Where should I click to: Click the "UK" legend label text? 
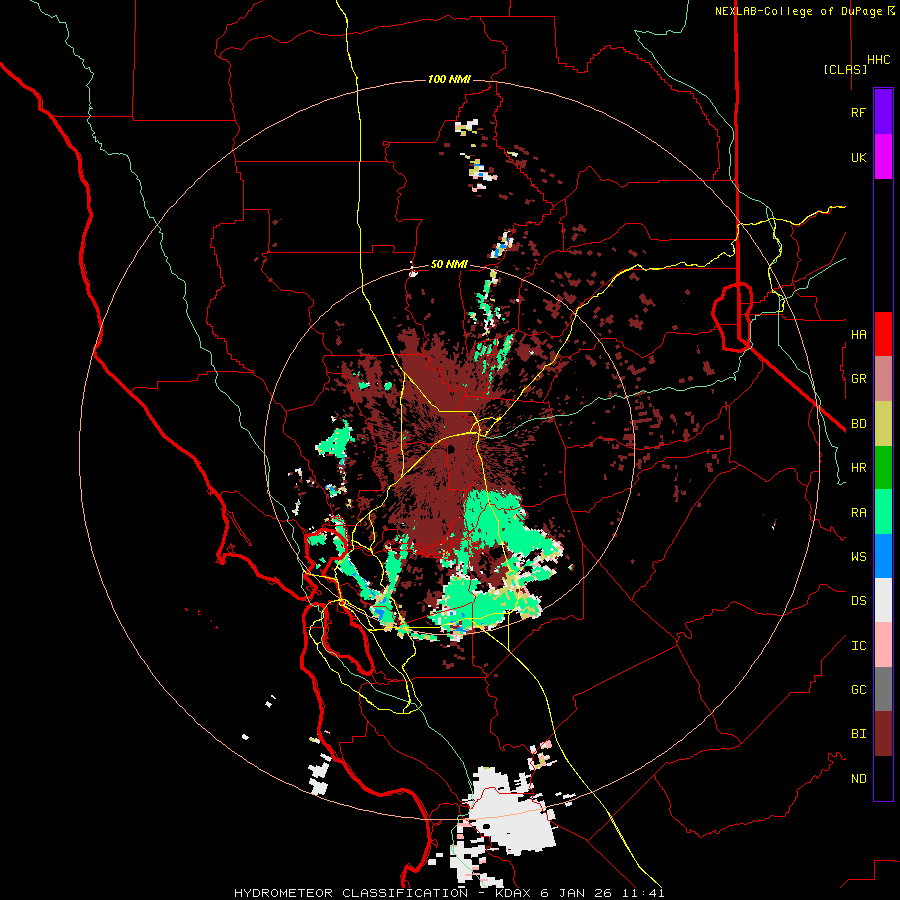pos(858,158)
